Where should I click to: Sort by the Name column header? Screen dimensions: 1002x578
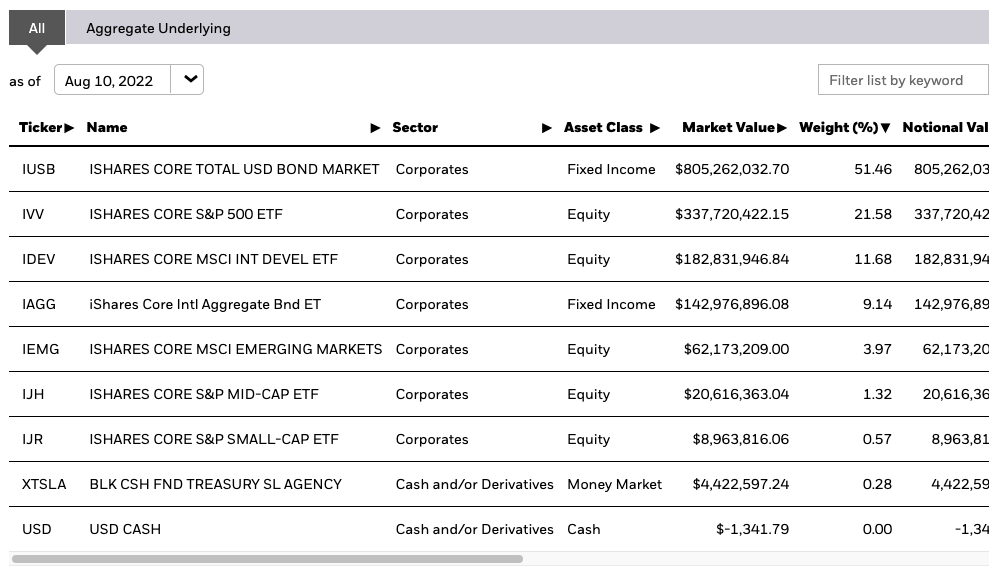coord(107,127)
